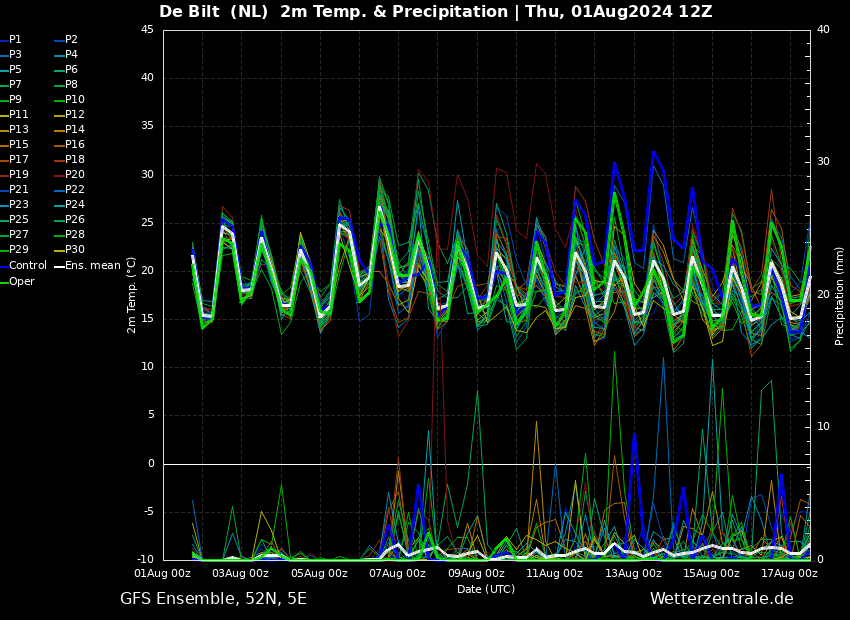Click the P22 legend entry
Image resolution: width=850 pixels, height=620 pixels.
(75, 189)
